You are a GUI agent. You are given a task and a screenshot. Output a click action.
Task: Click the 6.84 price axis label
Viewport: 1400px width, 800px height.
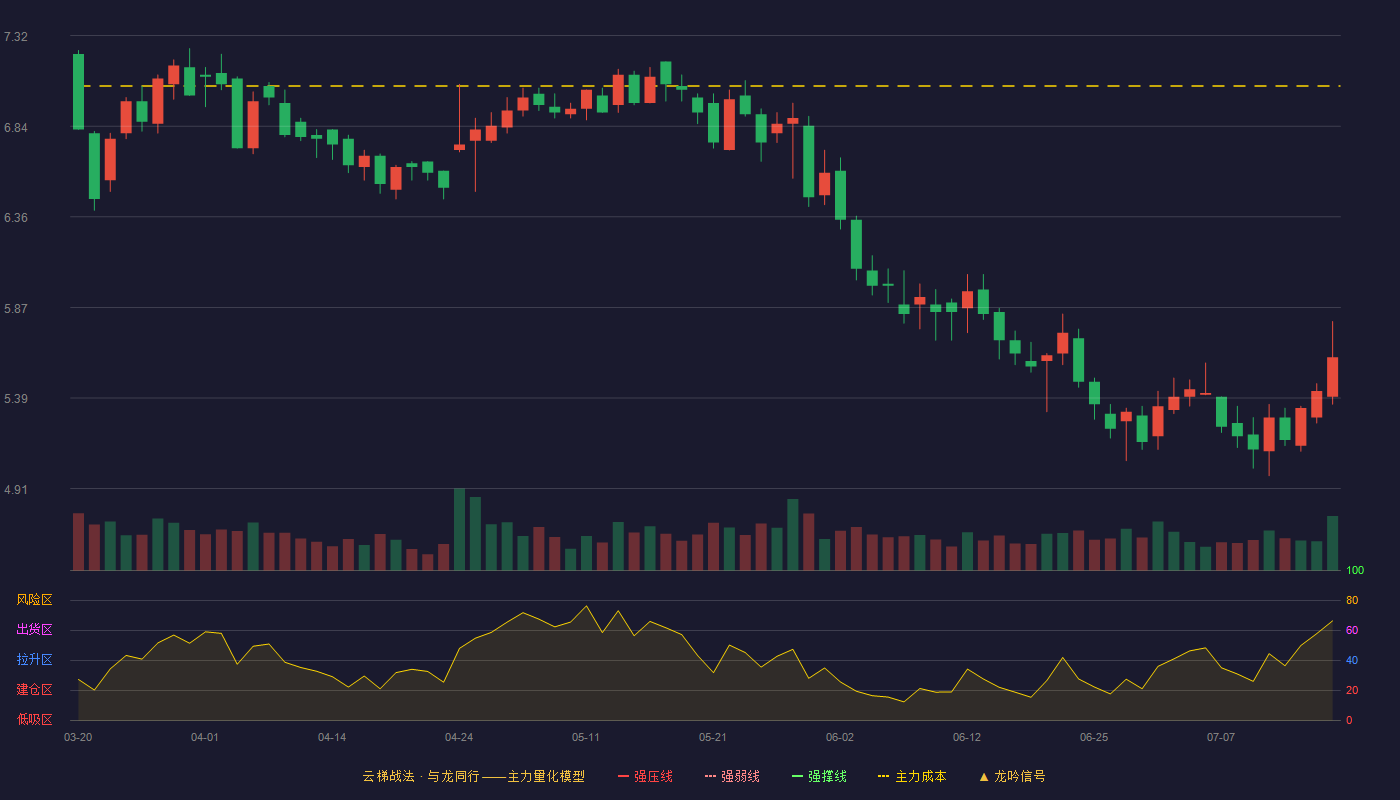(16, 128)
